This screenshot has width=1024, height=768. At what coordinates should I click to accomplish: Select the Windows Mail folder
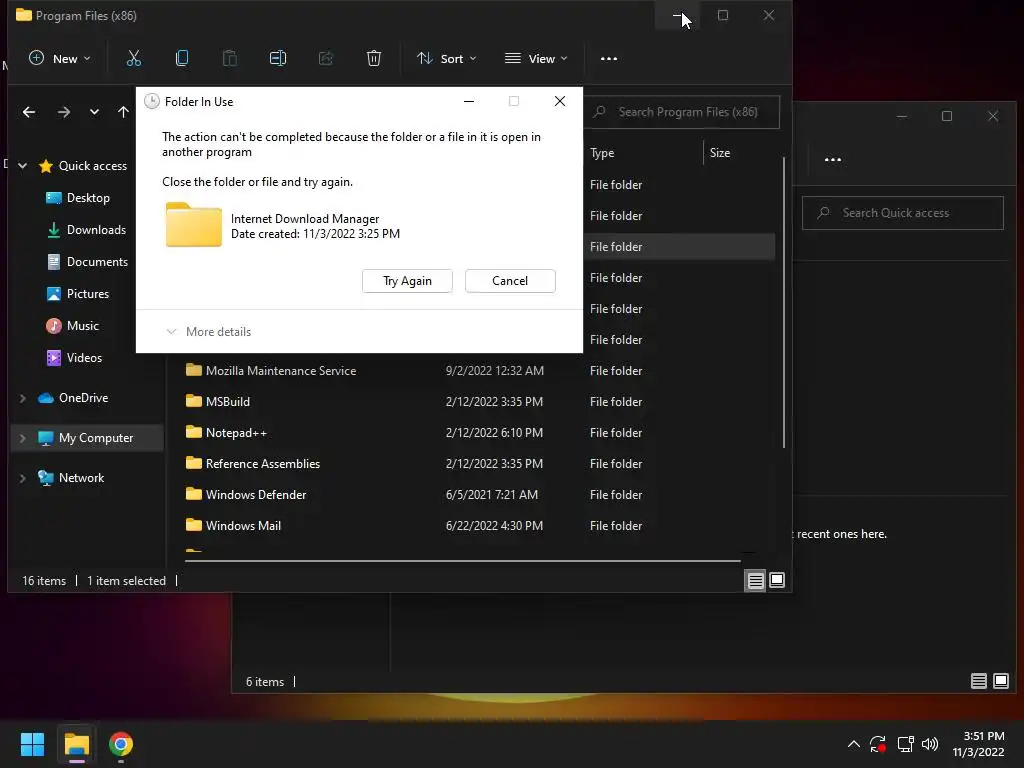[243, 526]
